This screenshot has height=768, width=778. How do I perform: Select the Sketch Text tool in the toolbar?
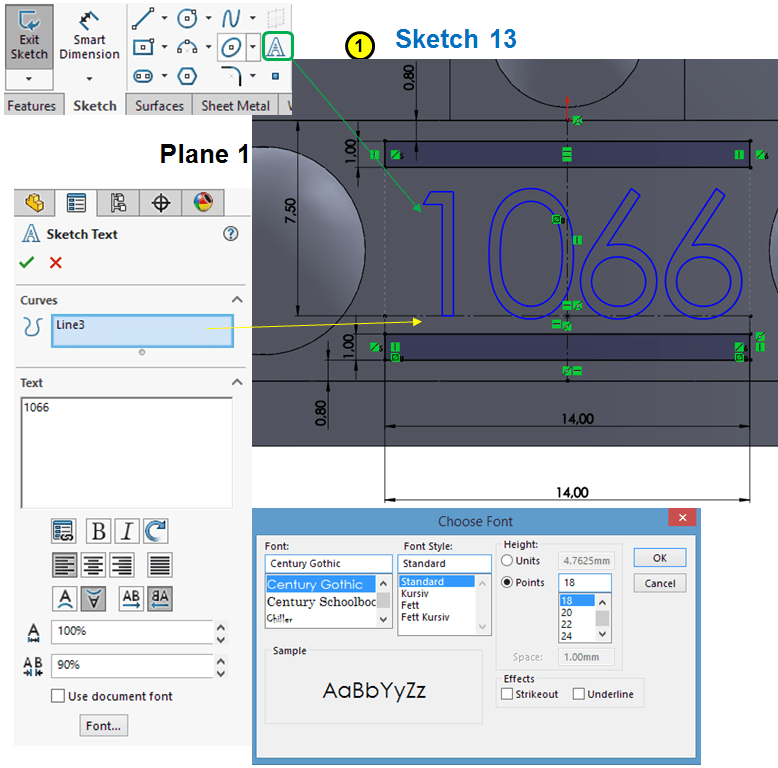tap(276, 46)
